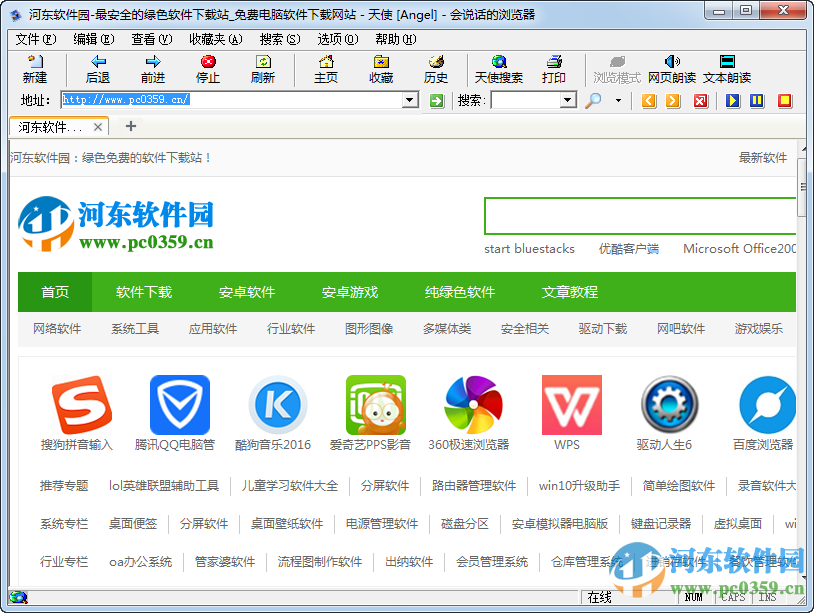Open the 选项 menu
This screenshot has height=613, width=814.
coord(337,39)
